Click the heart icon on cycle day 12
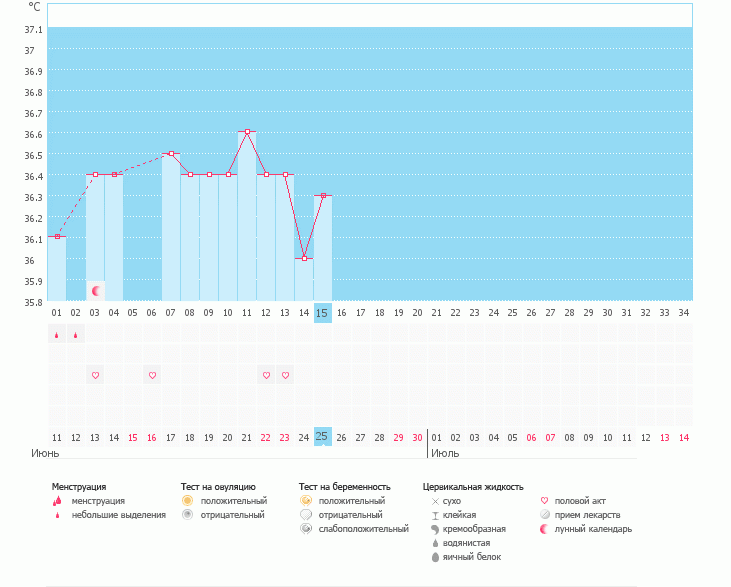Screen dimensions: 731x587 click(266, 376)
